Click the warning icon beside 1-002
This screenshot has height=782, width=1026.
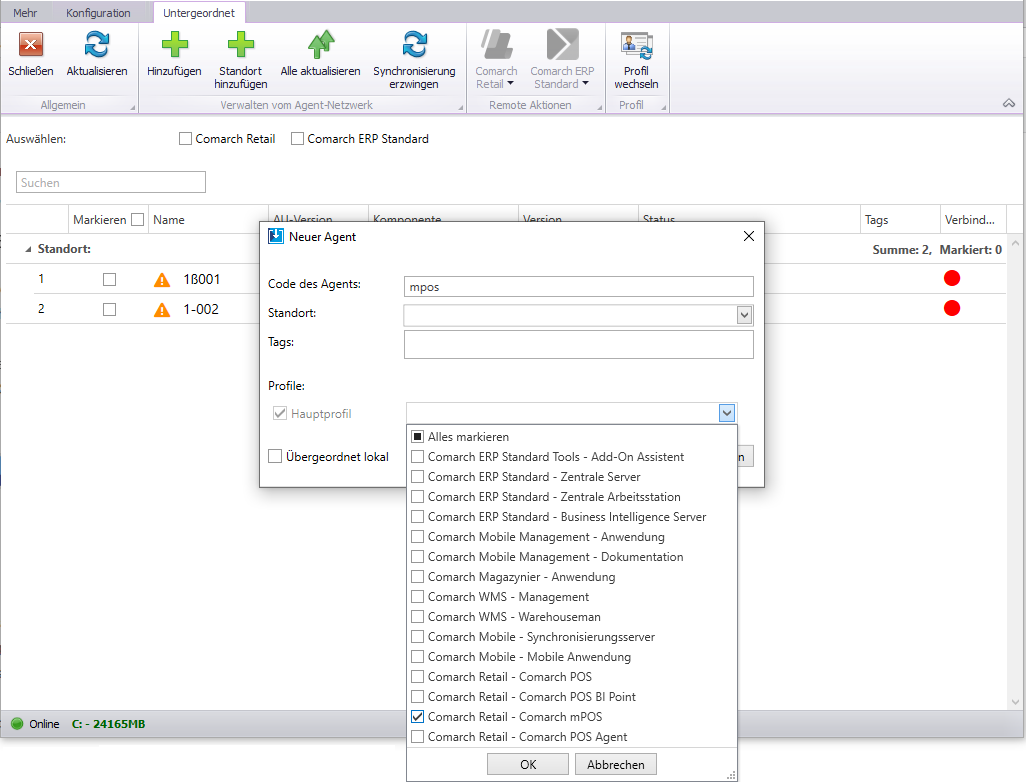162,310
